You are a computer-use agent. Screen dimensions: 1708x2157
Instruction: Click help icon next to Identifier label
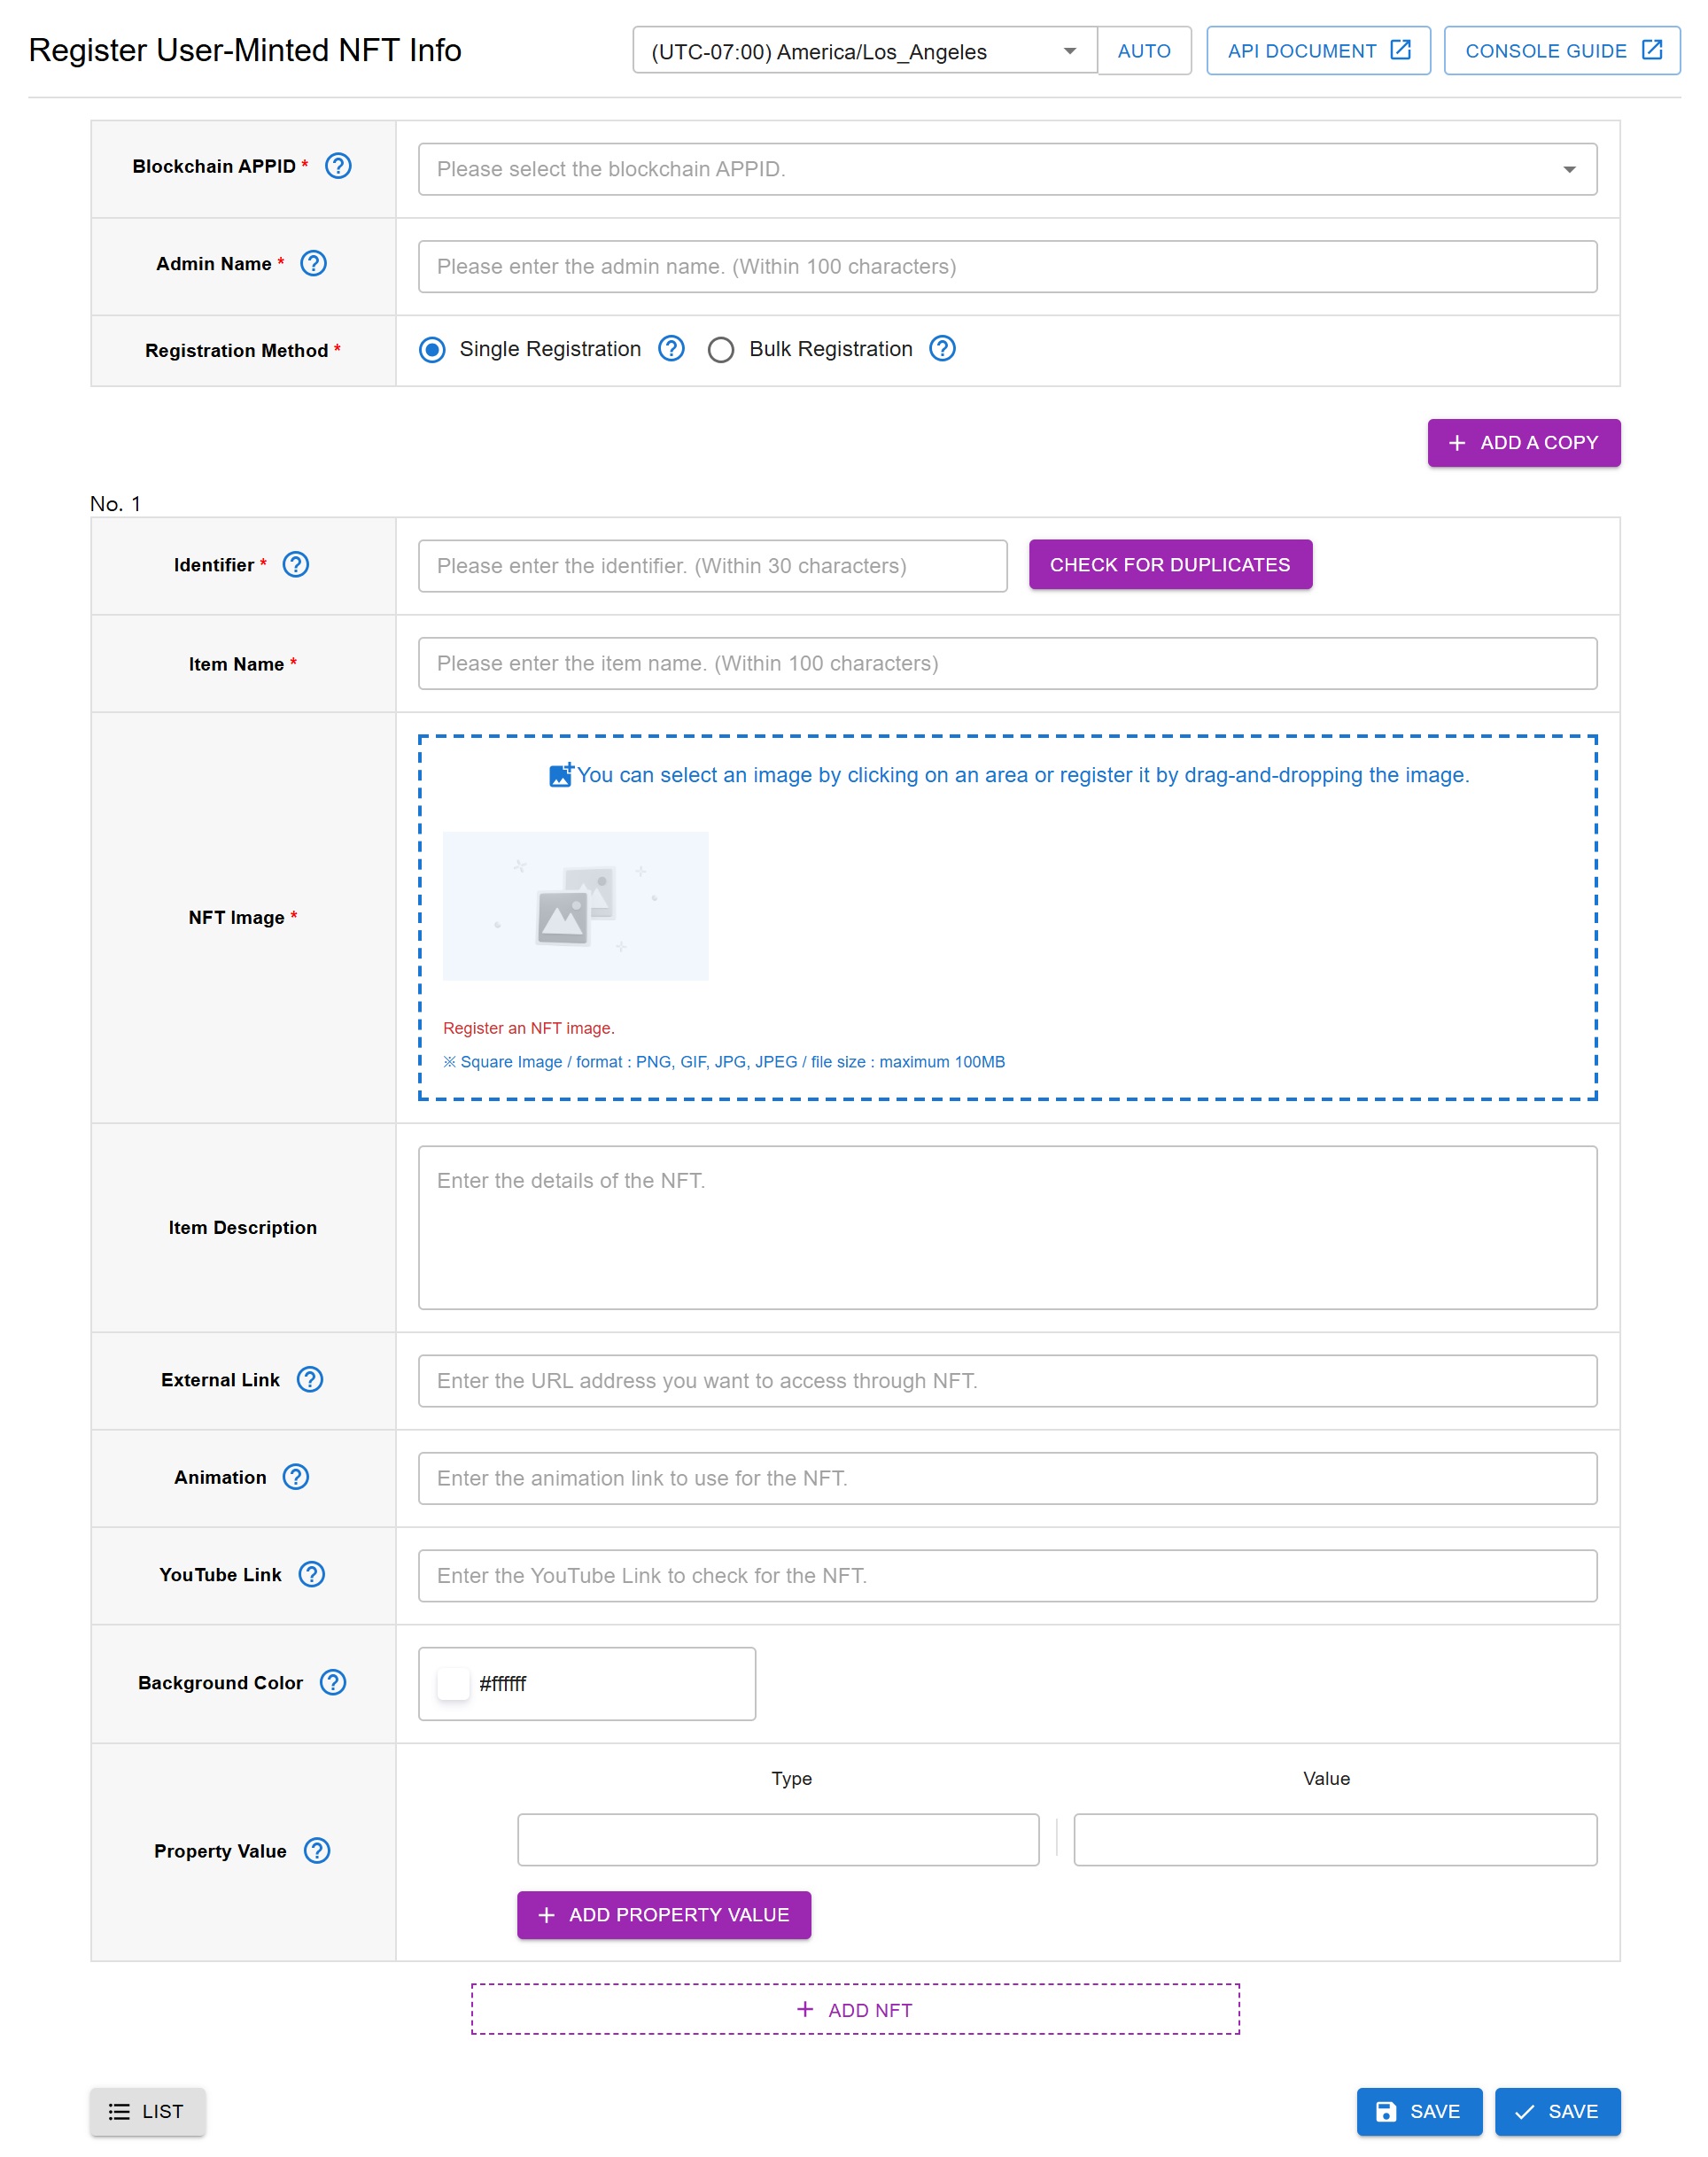pos(295,564)
